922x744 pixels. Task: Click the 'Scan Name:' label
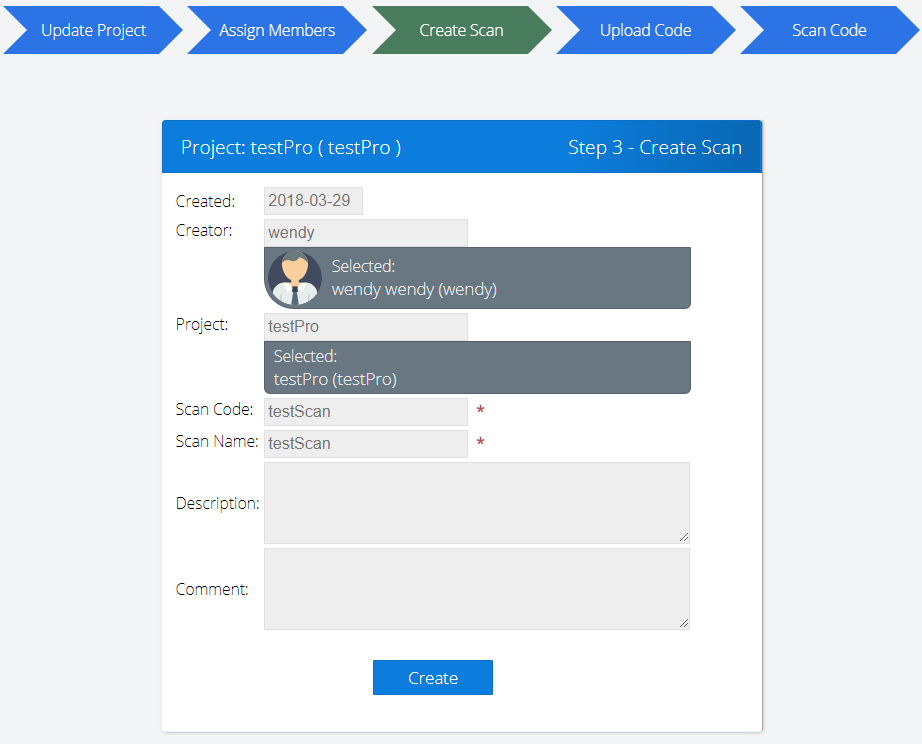point(217,441)
